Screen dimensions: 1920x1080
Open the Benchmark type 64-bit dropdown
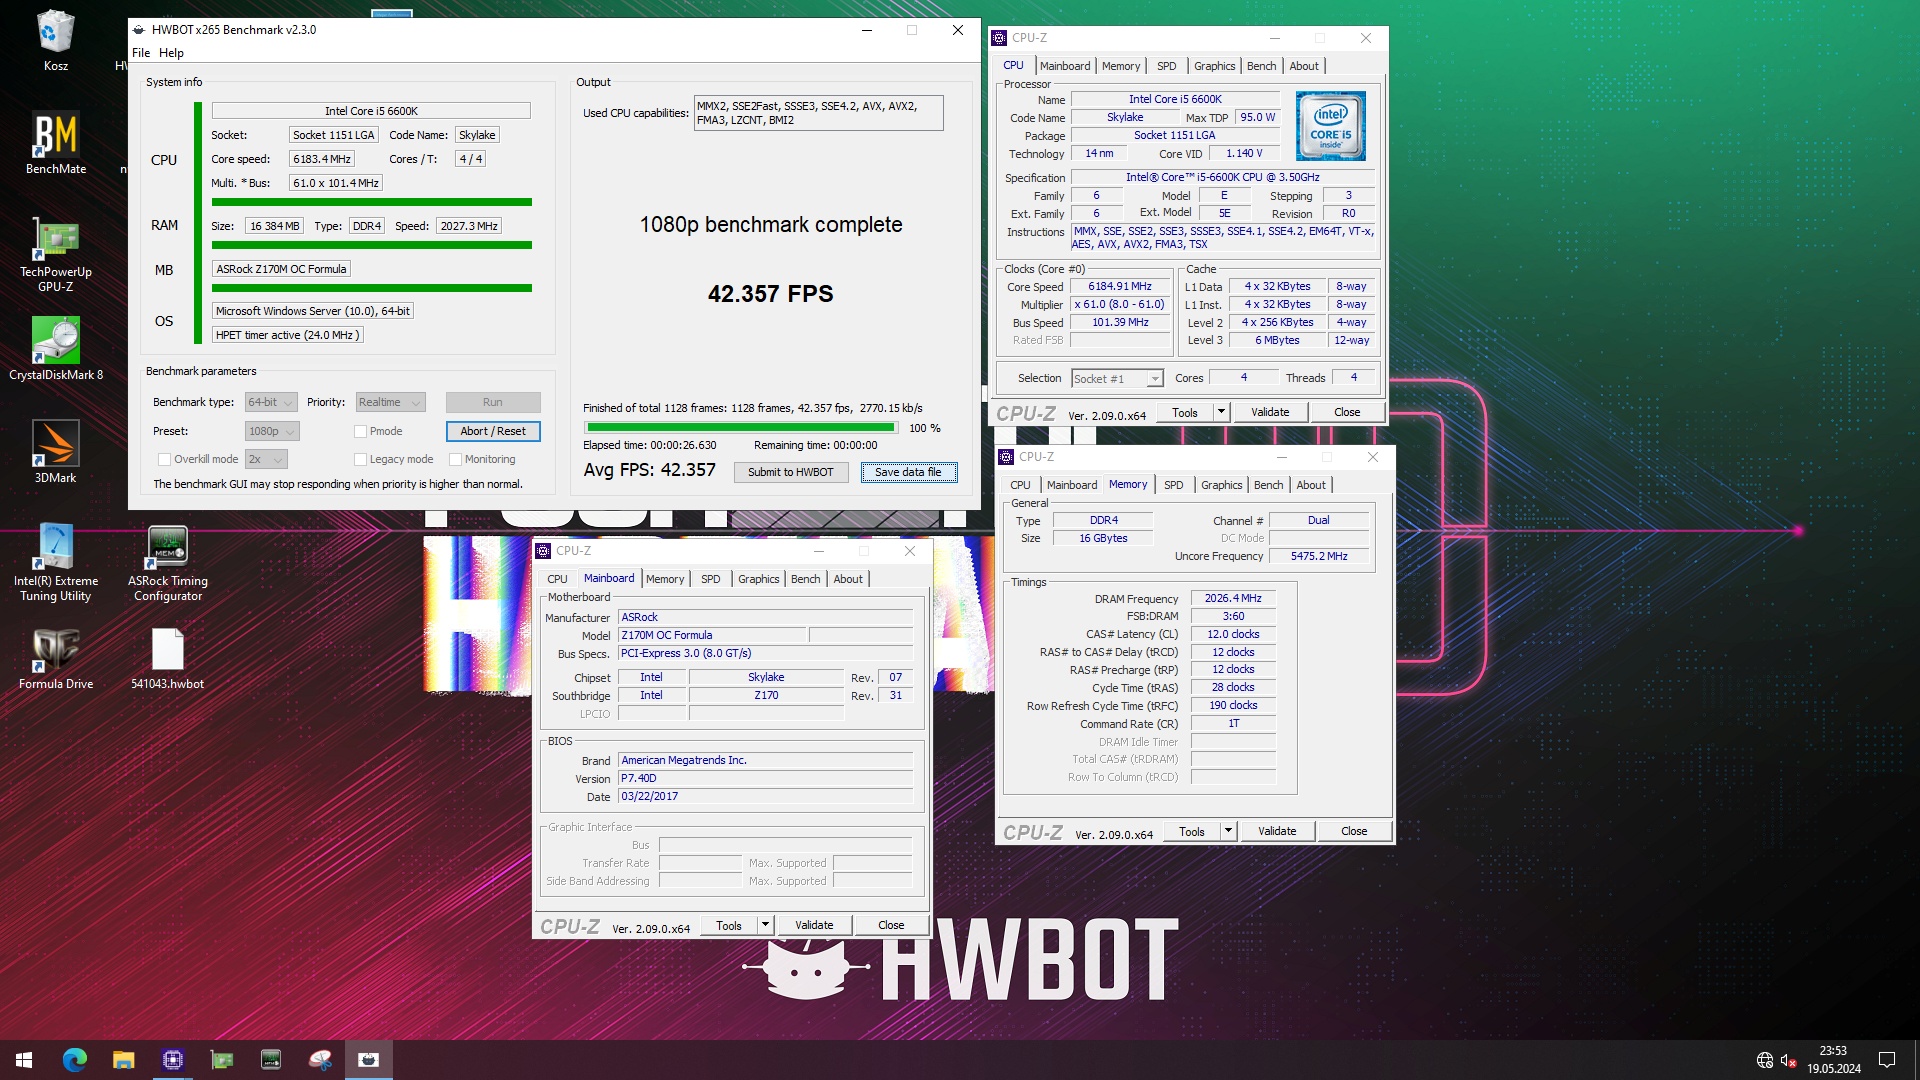pyautogui.click(x=271, y=402)
